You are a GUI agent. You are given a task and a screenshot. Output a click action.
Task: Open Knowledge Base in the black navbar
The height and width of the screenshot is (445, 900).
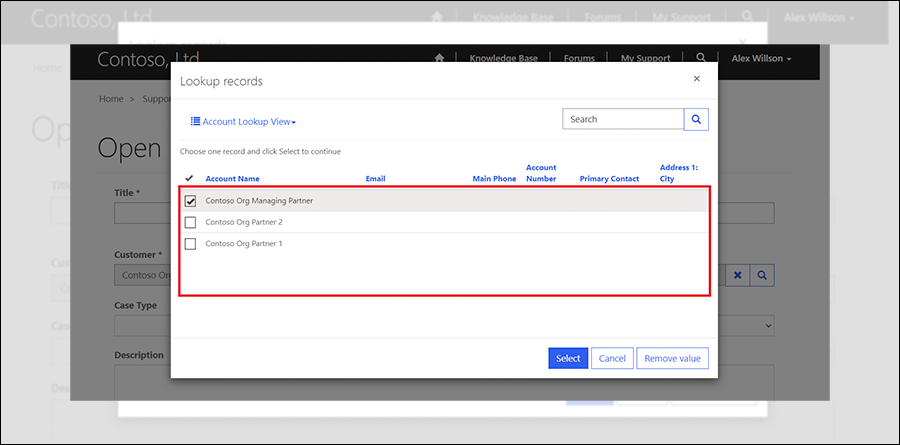pos(503,58)
